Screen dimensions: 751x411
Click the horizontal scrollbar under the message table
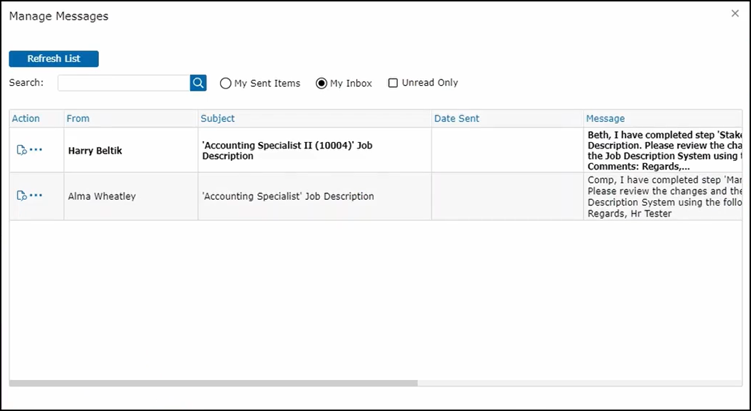pyautogui.click(x=214, y=383)
